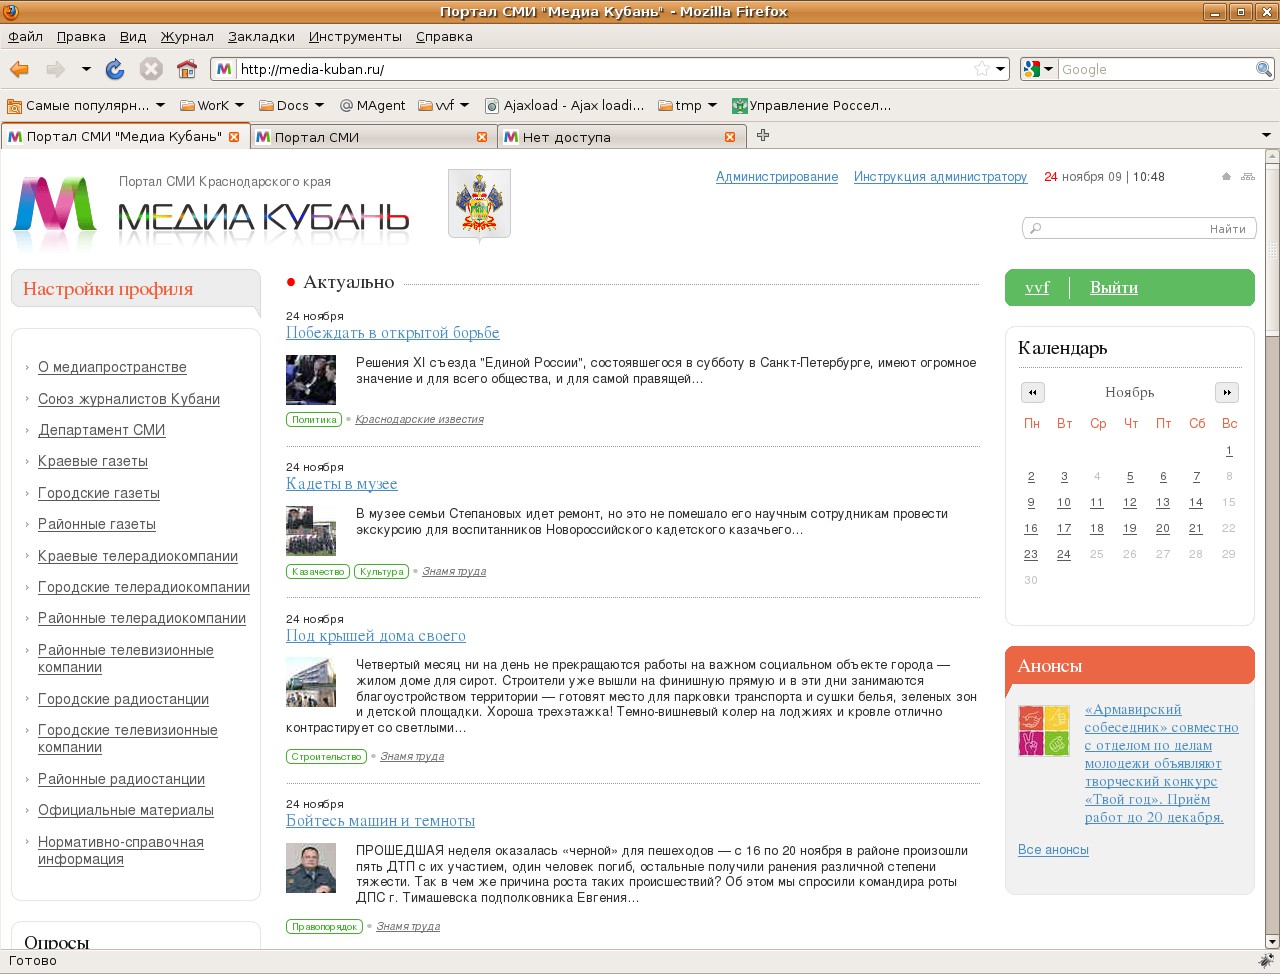Viewport: 1280px width, 974px height.
Task: Click the small home icon beside the date
Action: (x=1226, y=177)
